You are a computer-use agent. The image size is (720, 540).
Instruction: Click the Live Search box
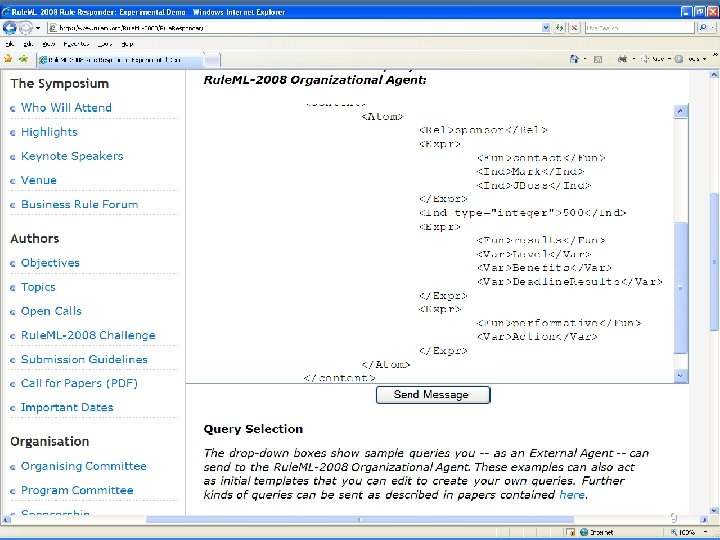639,28
